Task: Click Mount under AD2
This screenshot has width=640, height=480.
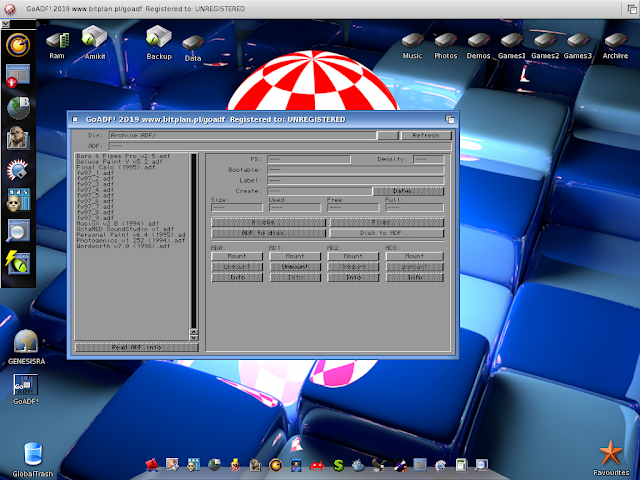Action: pos(353,256)
